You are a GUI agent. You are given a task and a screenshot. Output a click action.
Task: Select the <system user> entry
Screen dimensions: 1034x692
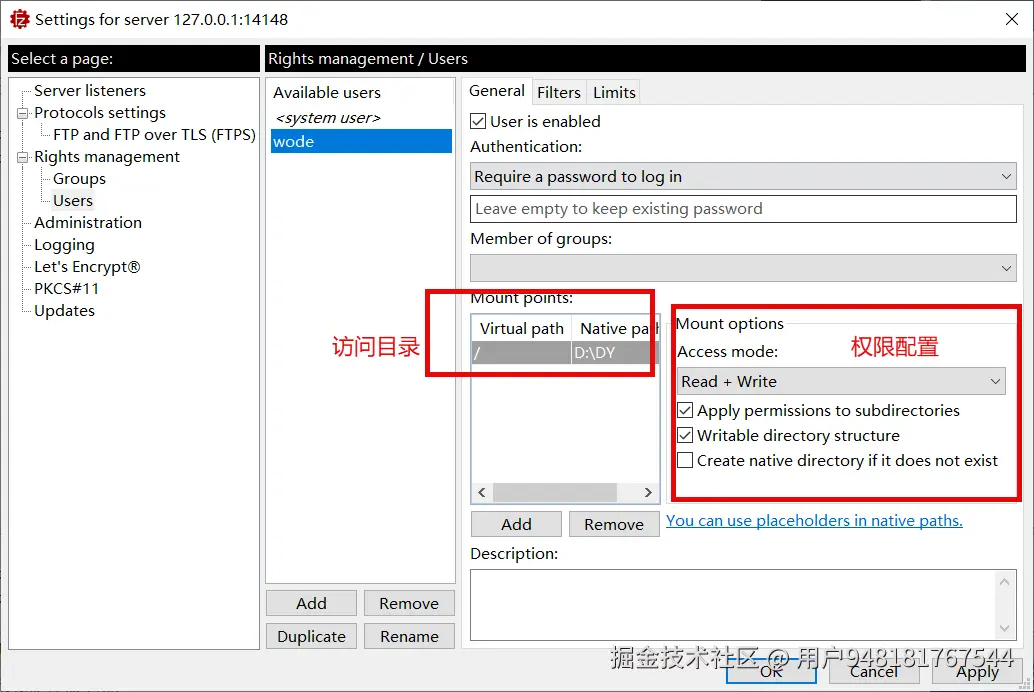(328, 118)
